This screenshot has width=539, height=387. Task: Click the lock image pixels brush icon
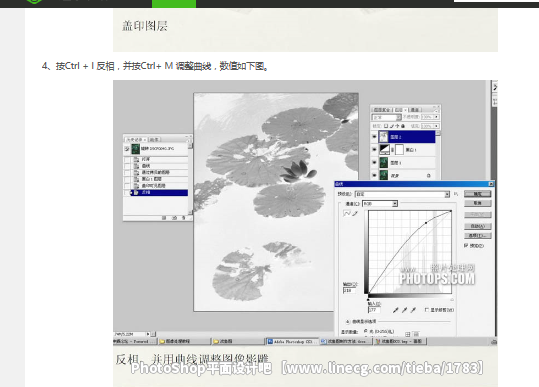point(392,126)
